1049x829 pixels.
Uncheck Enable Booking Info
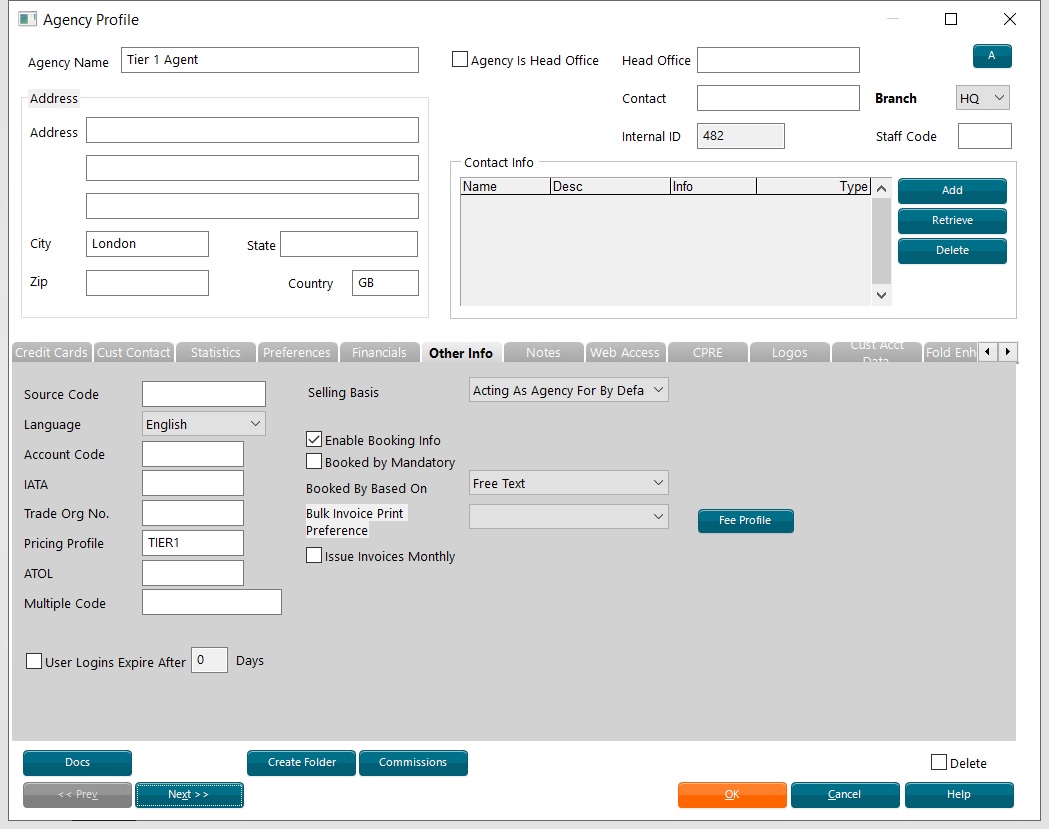click(314, 440)
